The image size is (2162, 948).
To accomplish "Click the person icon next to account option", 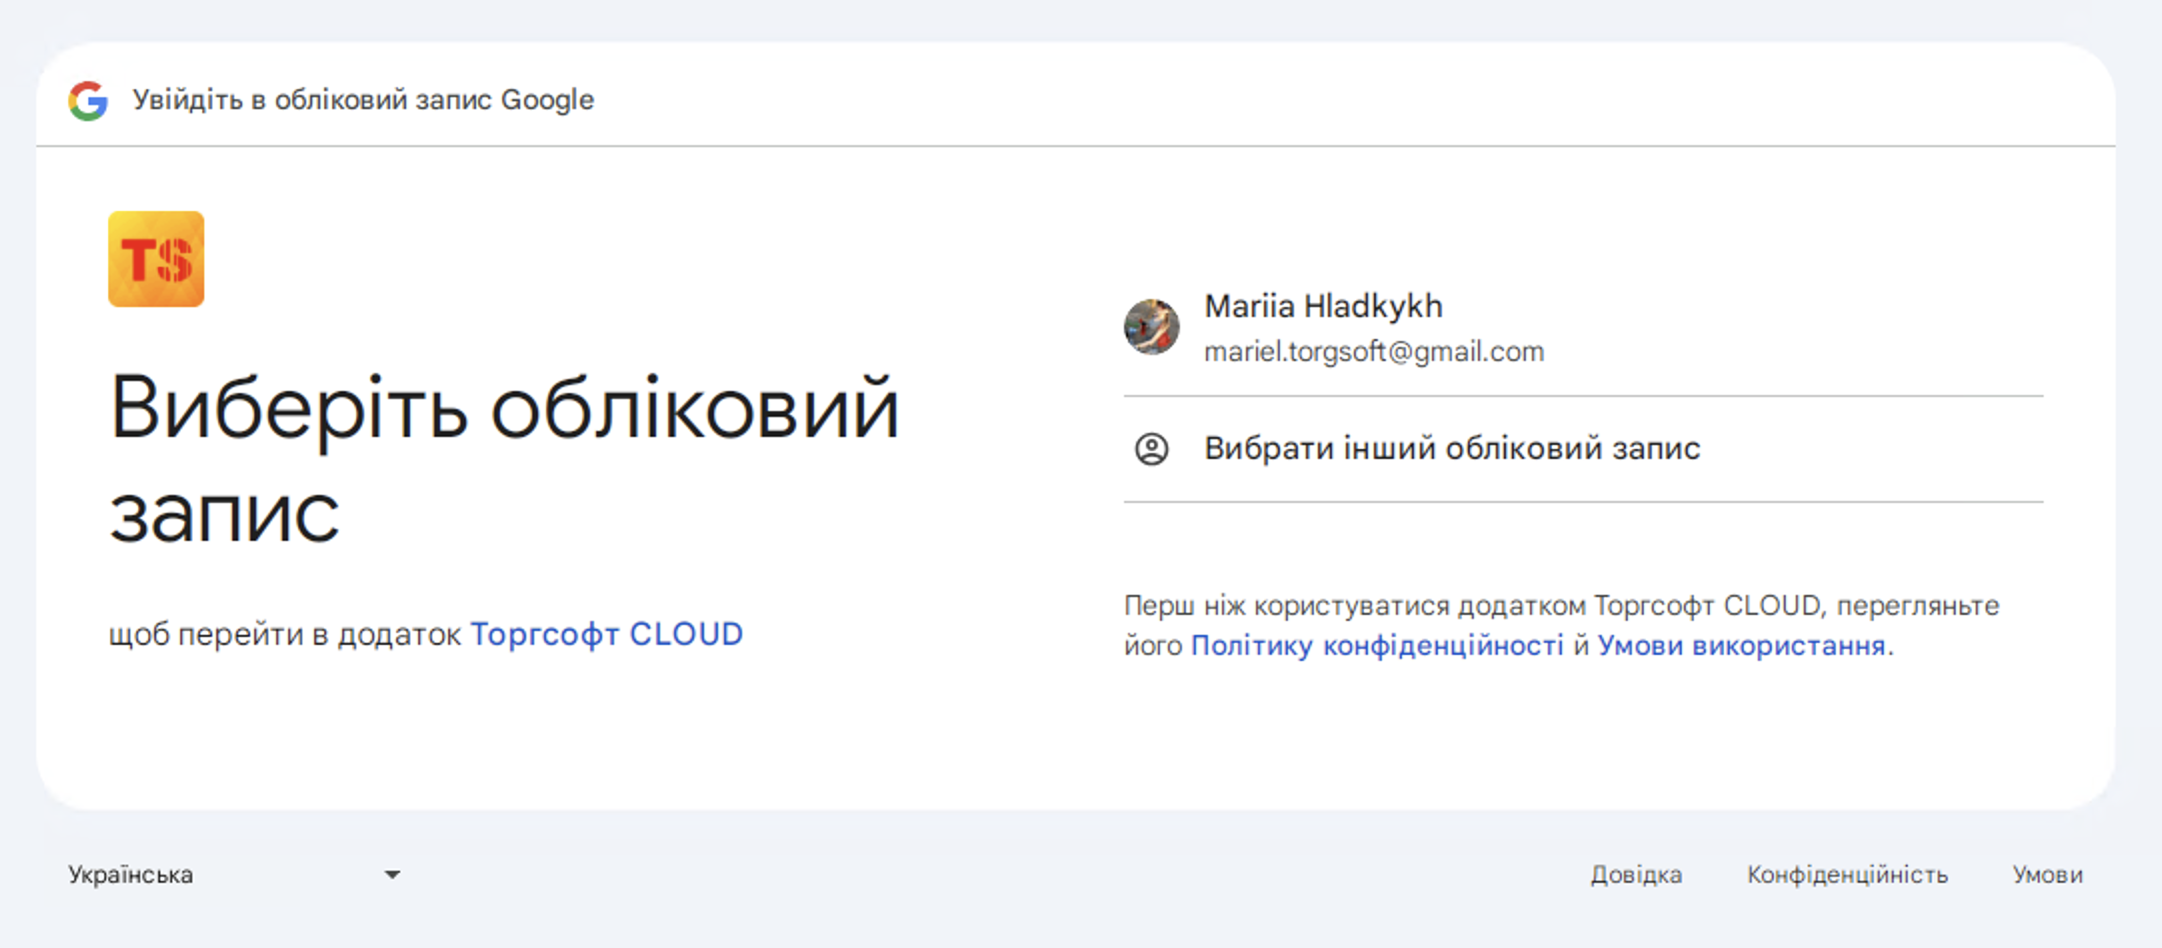I will (1152, 448).
